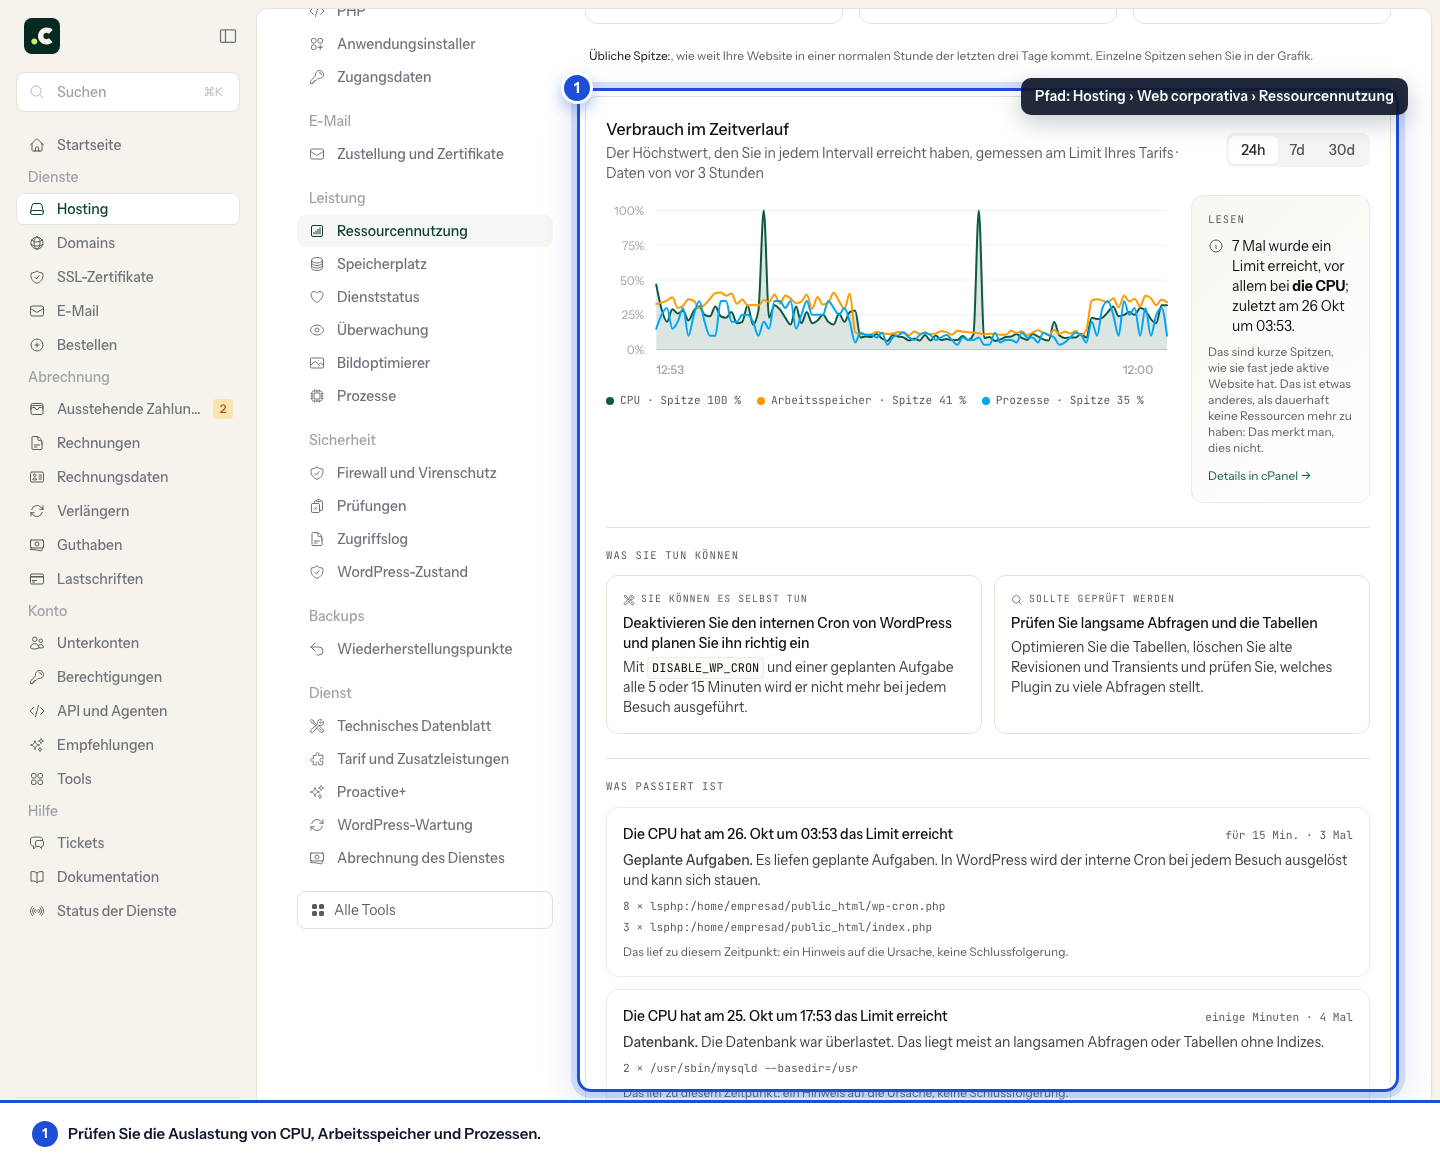The height and width of the screenshot is (1164, 1440).
Task: Click the SSL-Zertifikate shield icon
Action: point(37,277)
